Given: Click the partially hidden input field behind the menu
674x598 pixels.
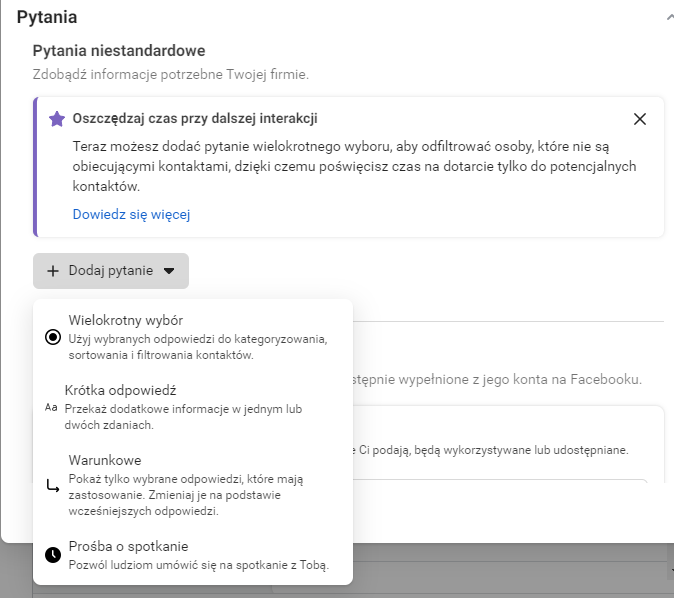Looking at the screenshot, I should pyautogui.click(x=500, y=490).
